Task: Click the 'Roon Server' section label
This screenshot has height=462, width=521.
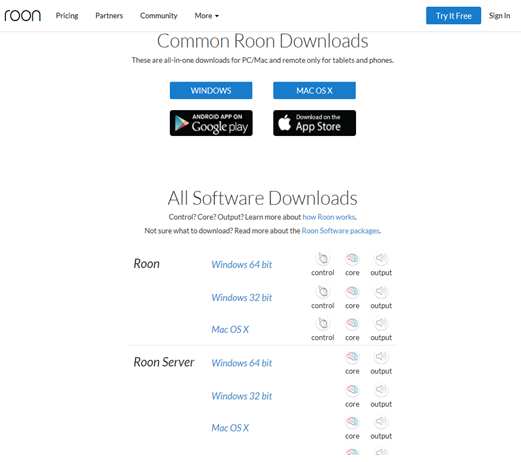Action: coord(164,362)
